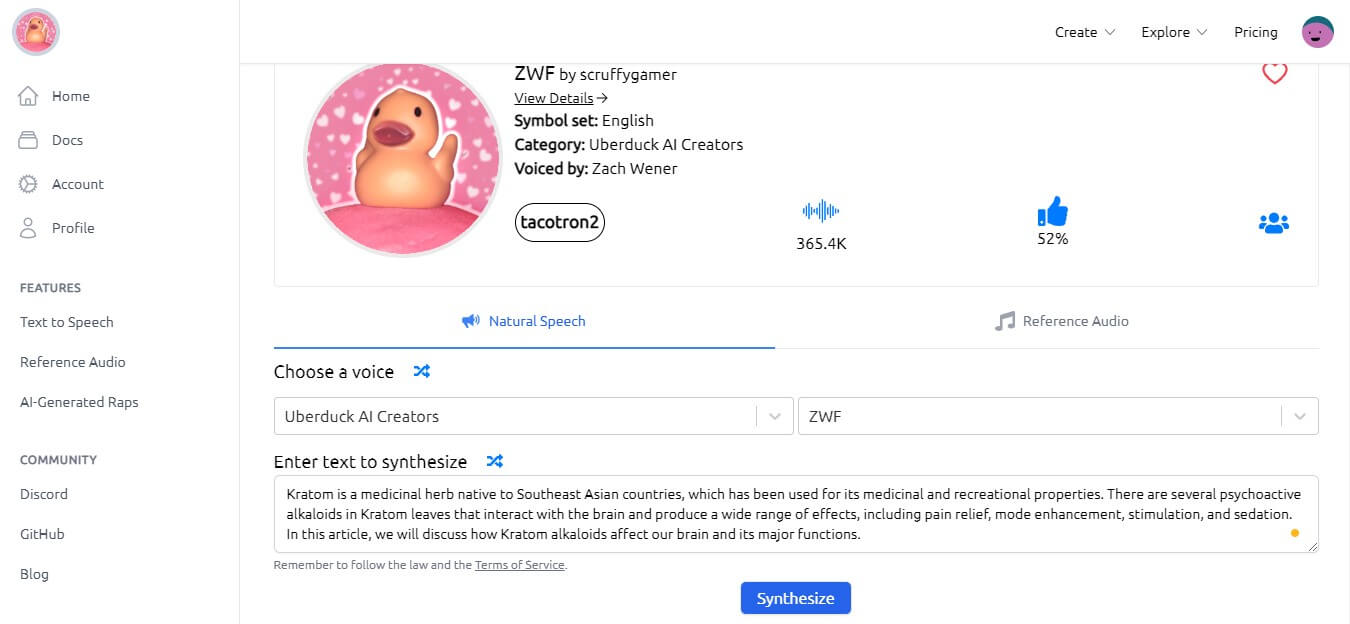The height and width of the screenshot is (624, 1350).
Task: Click the tacotron2 model badge
Action: click(559, 222)
